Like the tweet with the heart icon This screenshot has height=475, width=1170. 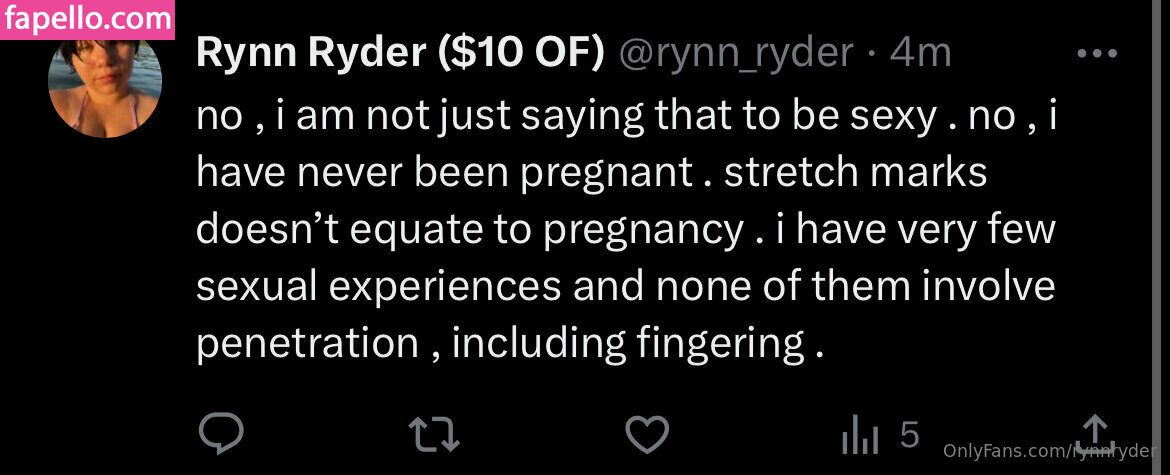646,433
